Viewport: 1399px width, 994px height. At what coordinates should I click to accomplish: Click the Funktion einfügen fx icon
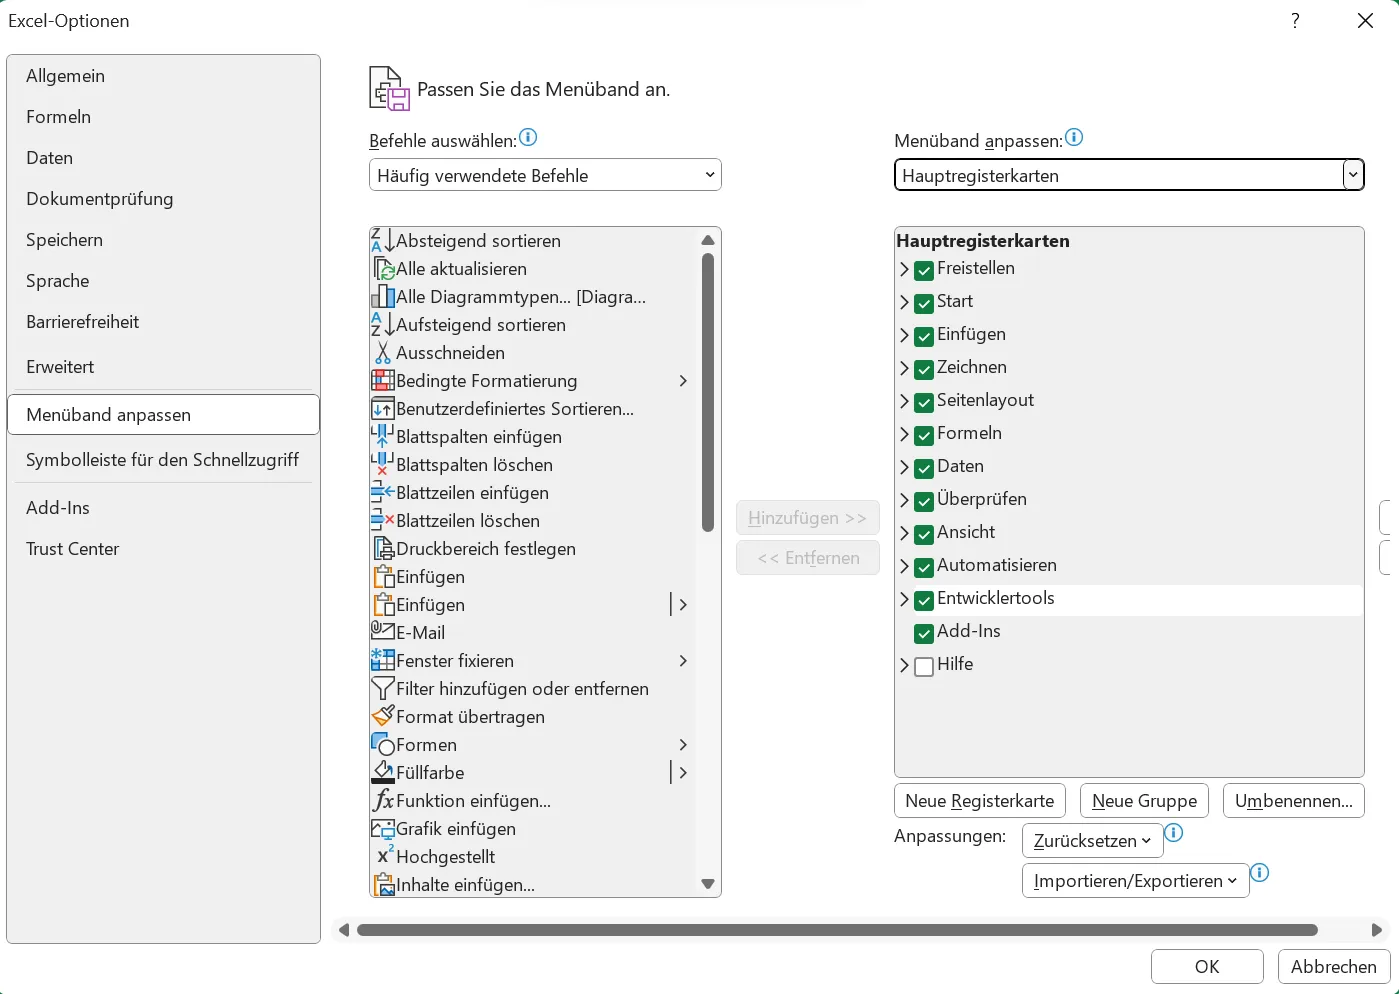pos(383,801)
